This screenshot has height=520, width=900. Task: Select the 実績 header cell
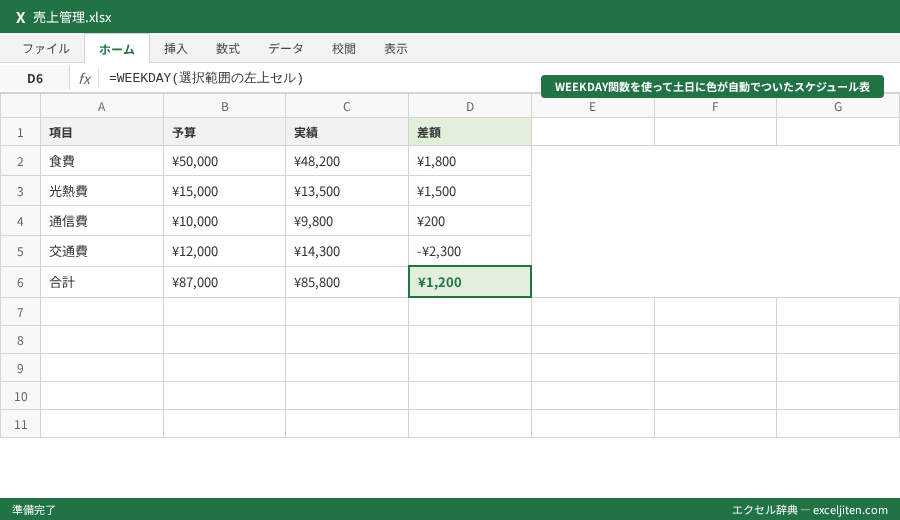pos(347,132)
